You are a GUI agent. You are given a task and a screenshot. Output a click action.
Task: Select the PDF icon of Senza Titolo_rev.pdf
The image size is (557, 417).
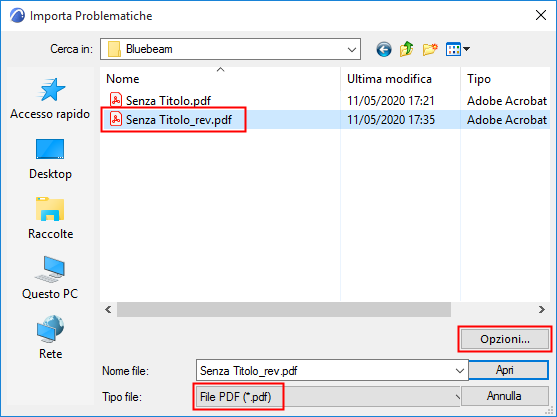(x=115, y=119)
